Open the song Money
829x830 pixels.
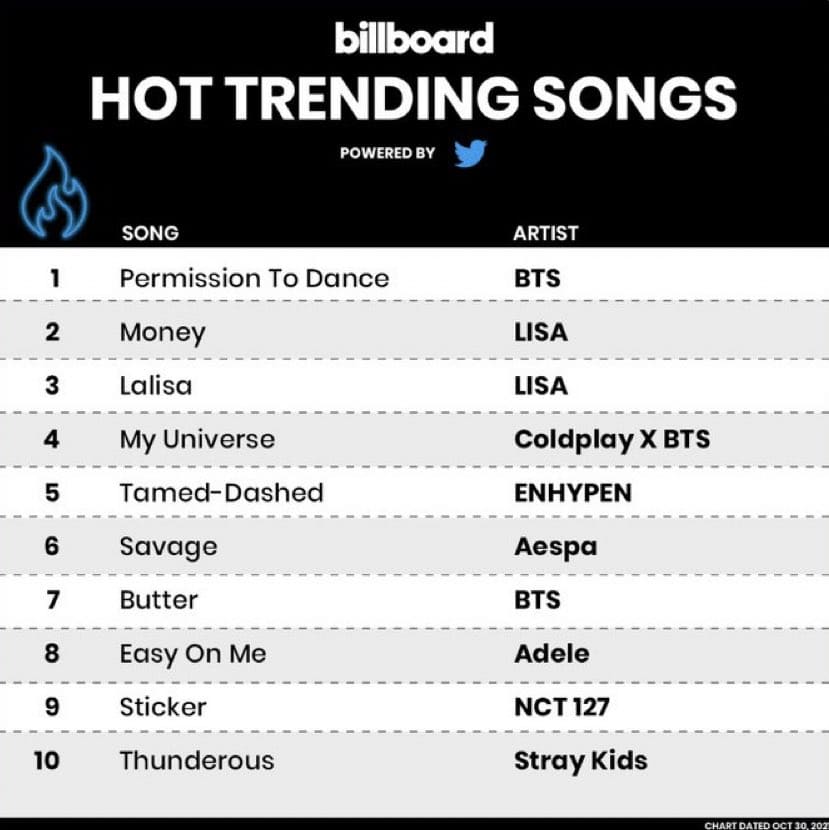point(162,332)
